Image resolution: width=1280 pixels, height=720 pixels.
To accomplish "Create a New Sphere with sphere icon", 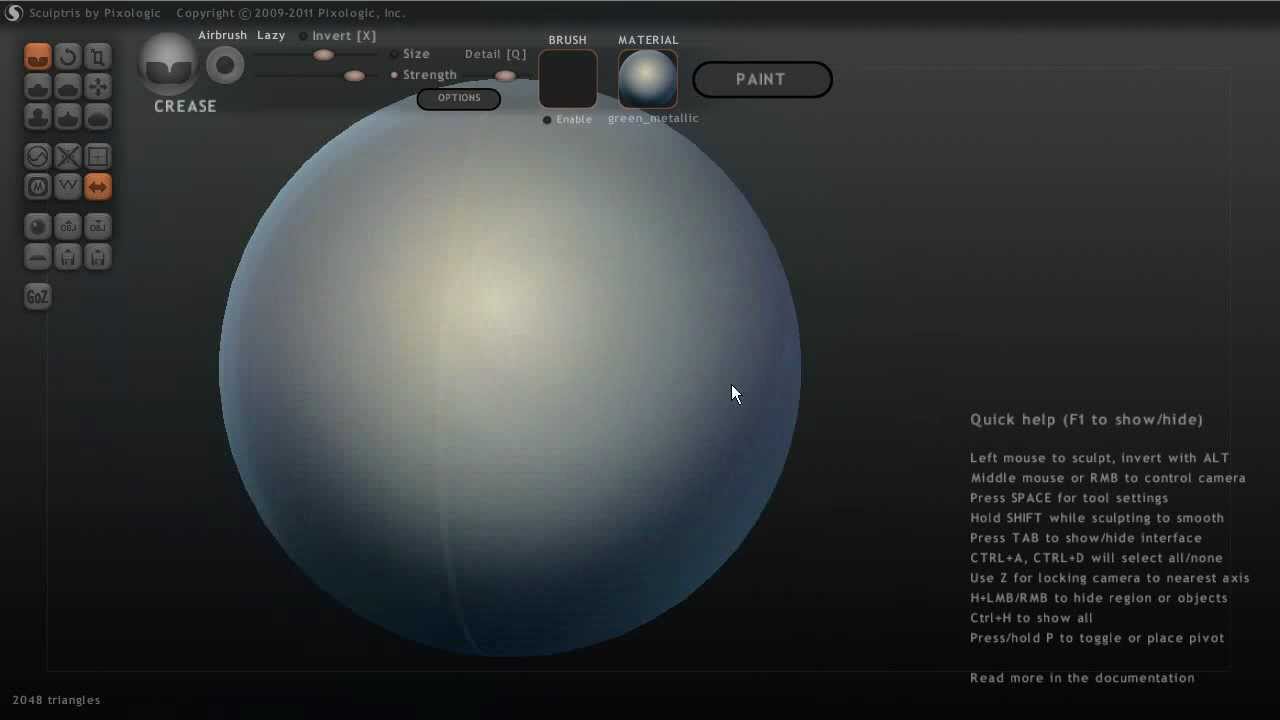I will [x=38, y=227].
